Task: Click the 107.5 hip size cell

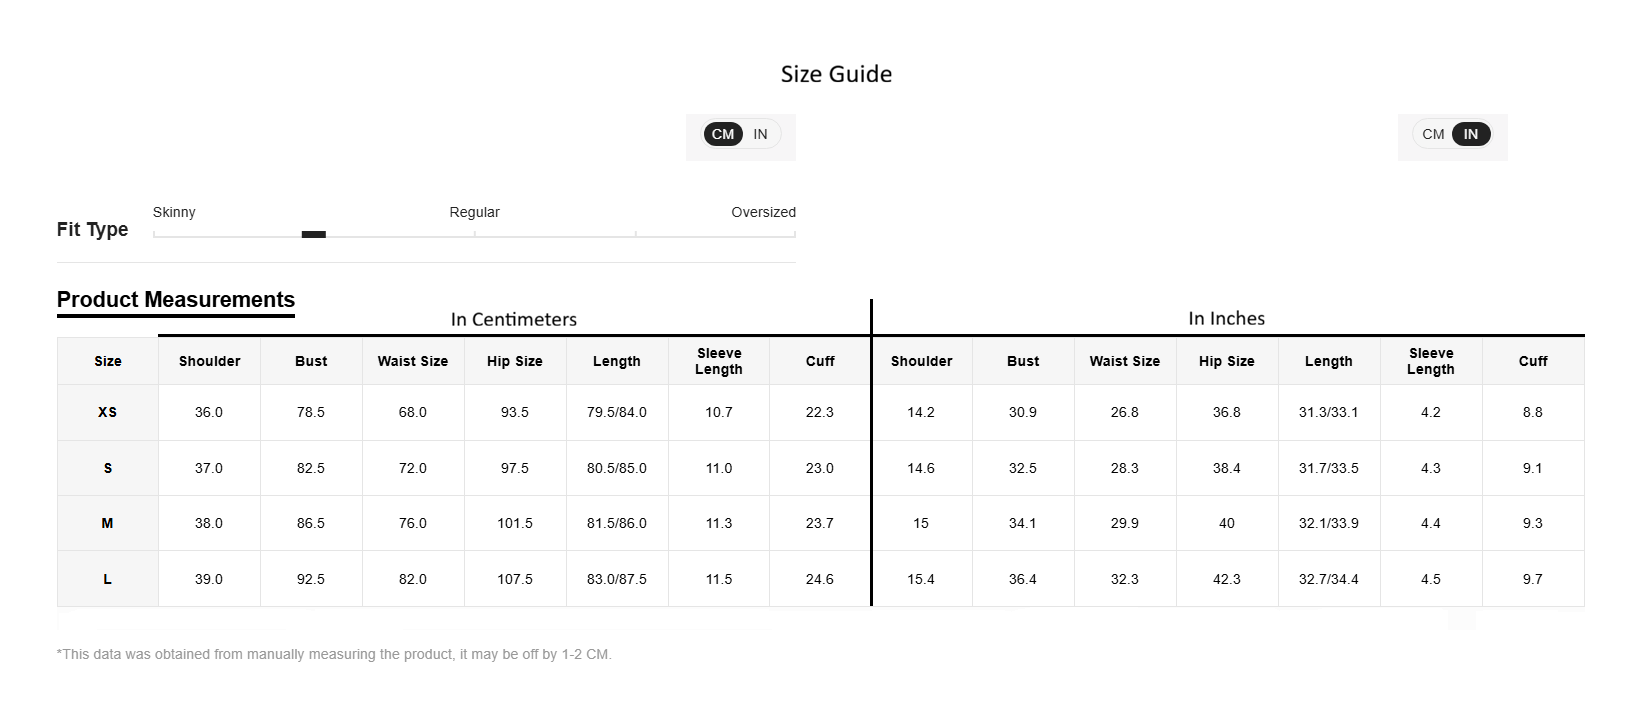Action: [515, 579]
